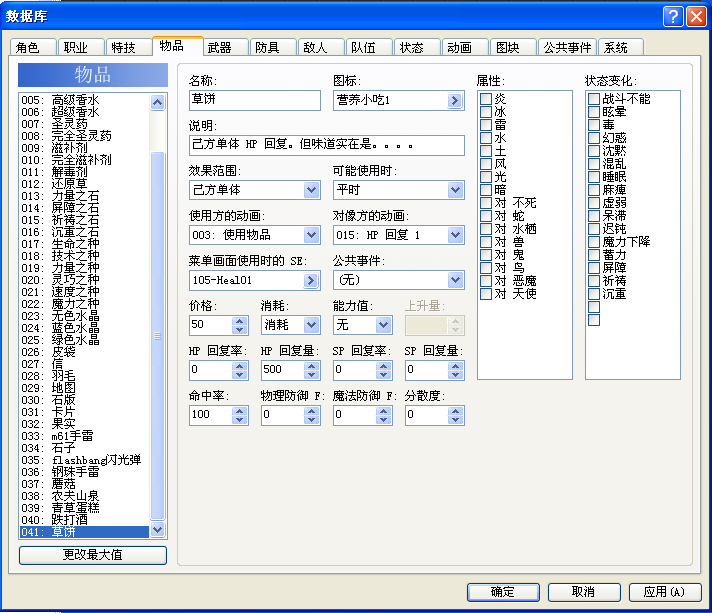Select item 038: 农夫山泉
The width and height of the screenshot is (712, 613).
point(84,496)
